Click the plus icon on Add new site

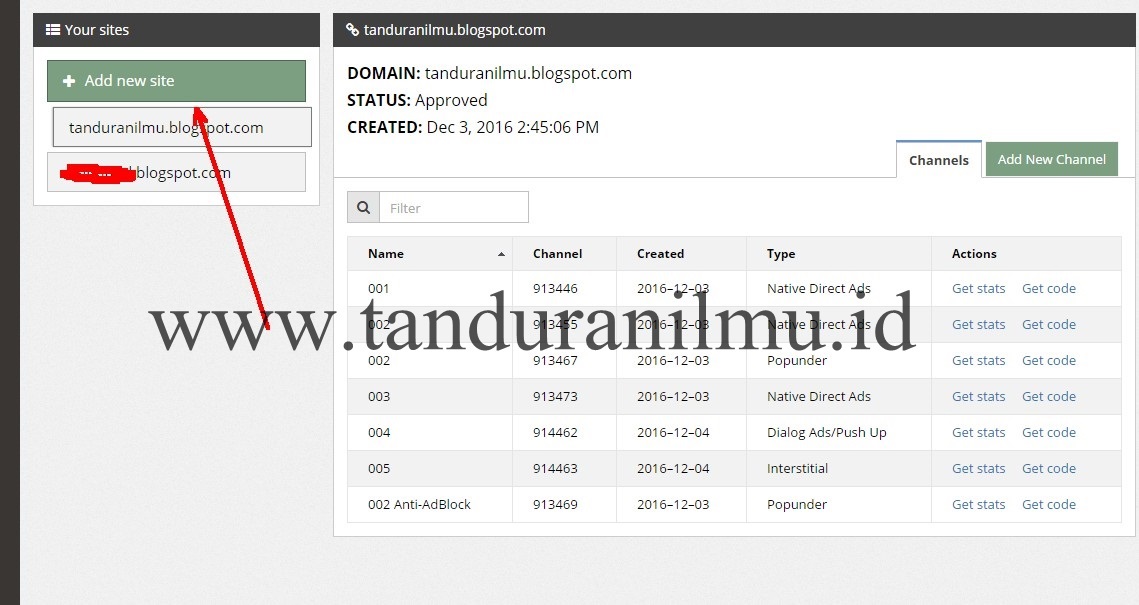coord(68,80)
